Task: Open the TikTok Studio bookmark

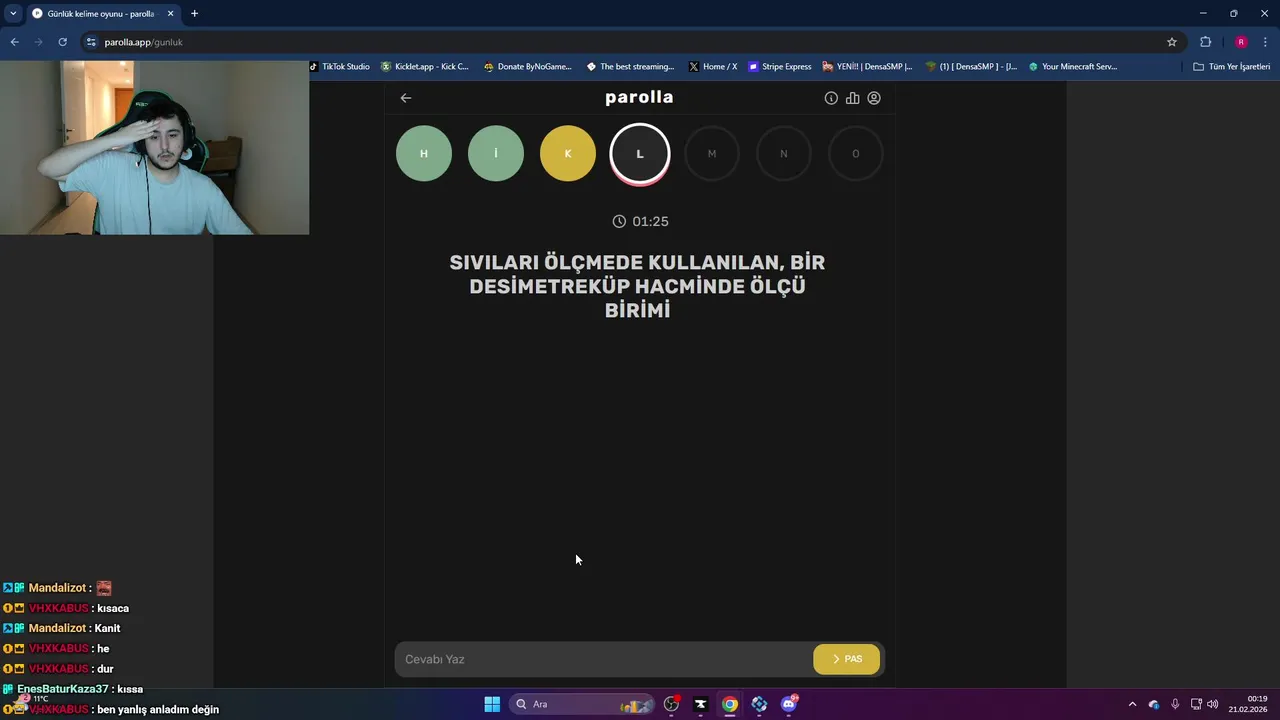Action: 340,67
